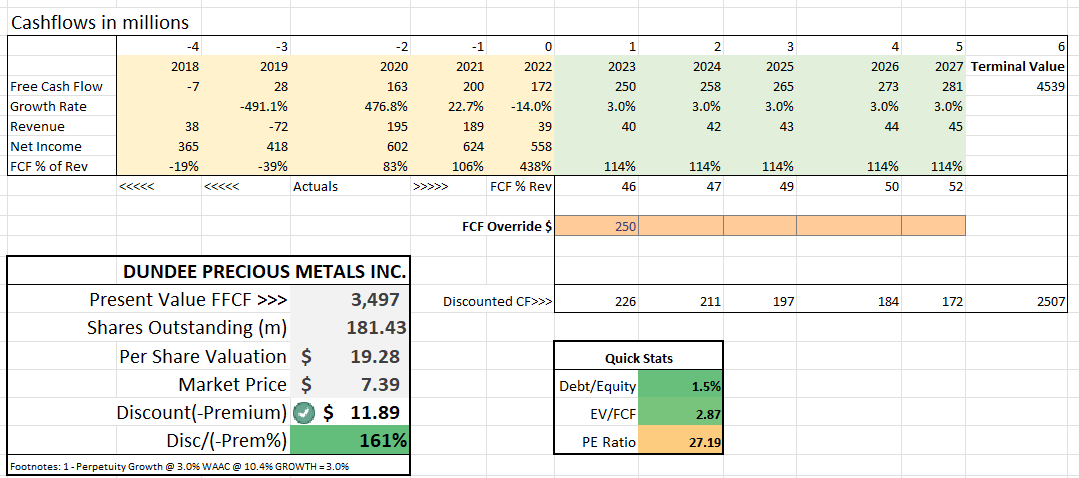Select 2019 Revenue value -72
Viewport: 1079px width, 478px height.
(246, 127)
